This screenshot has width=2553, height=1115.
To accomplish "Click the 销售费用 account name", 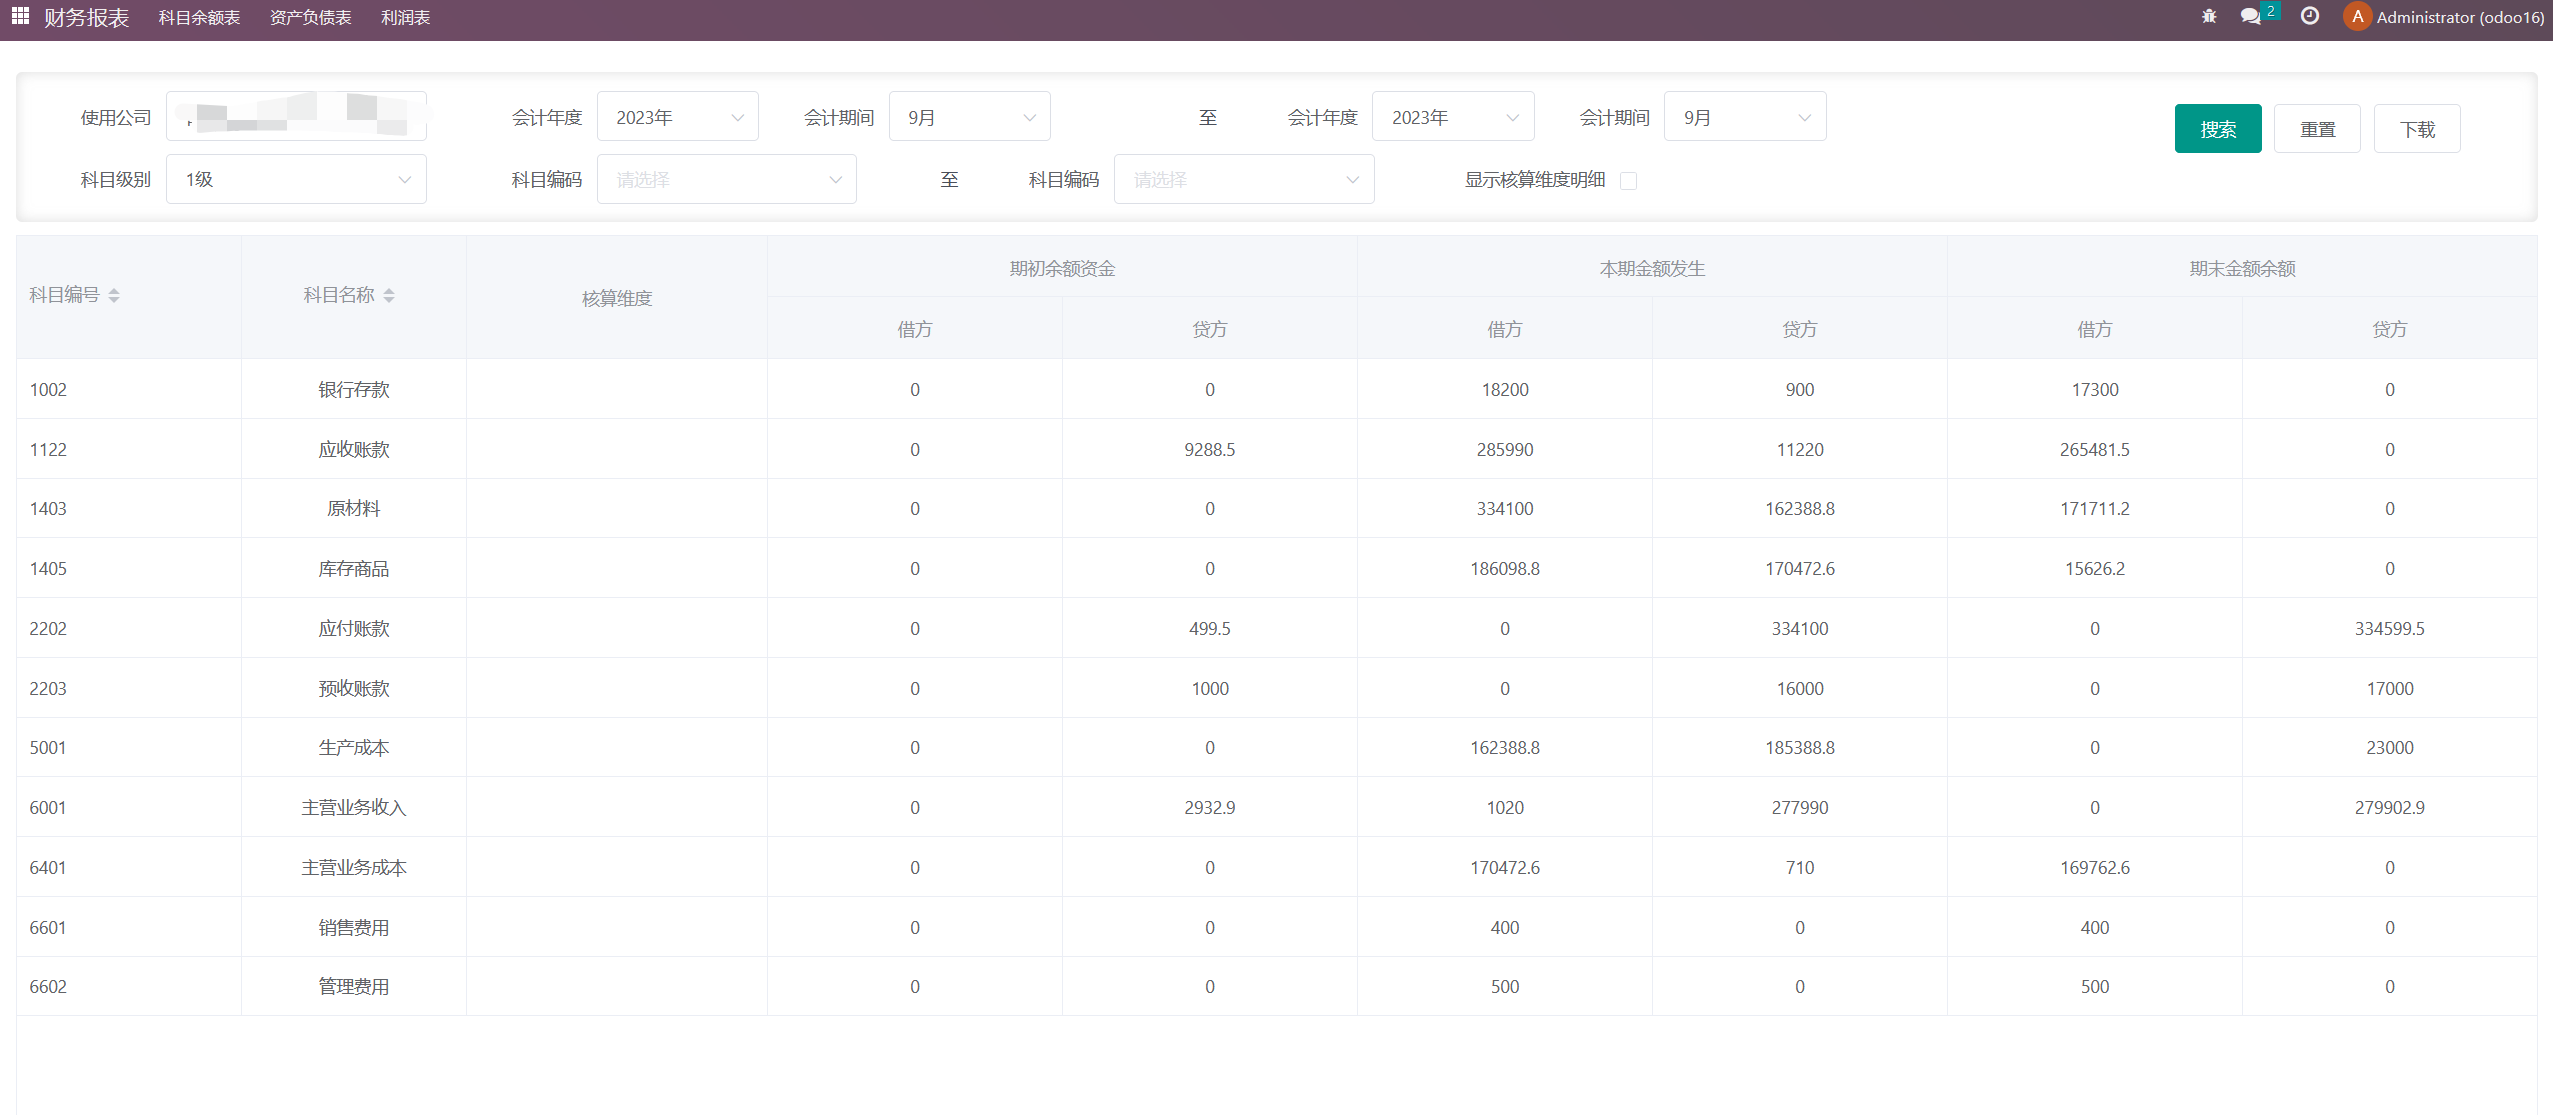I will [x=354, y=927].
